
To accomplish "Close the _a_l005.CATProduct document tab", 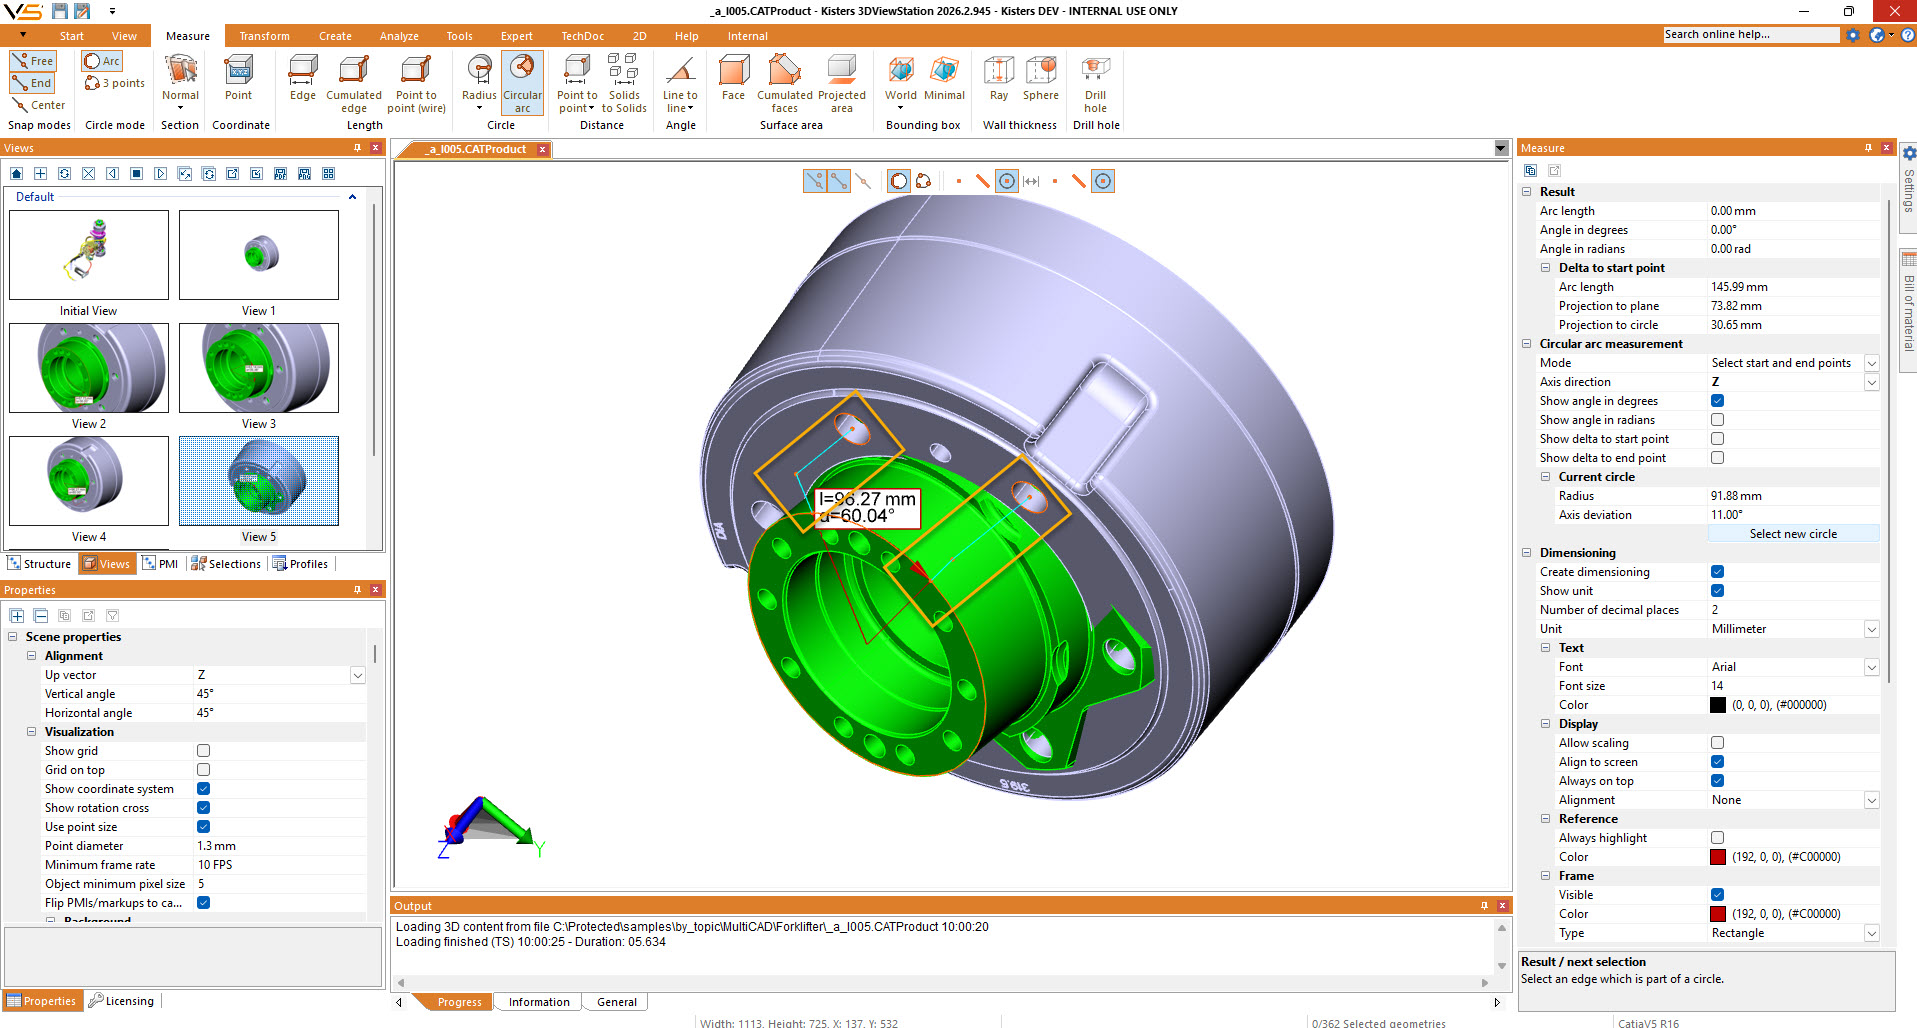I will (x=543, y=149).
